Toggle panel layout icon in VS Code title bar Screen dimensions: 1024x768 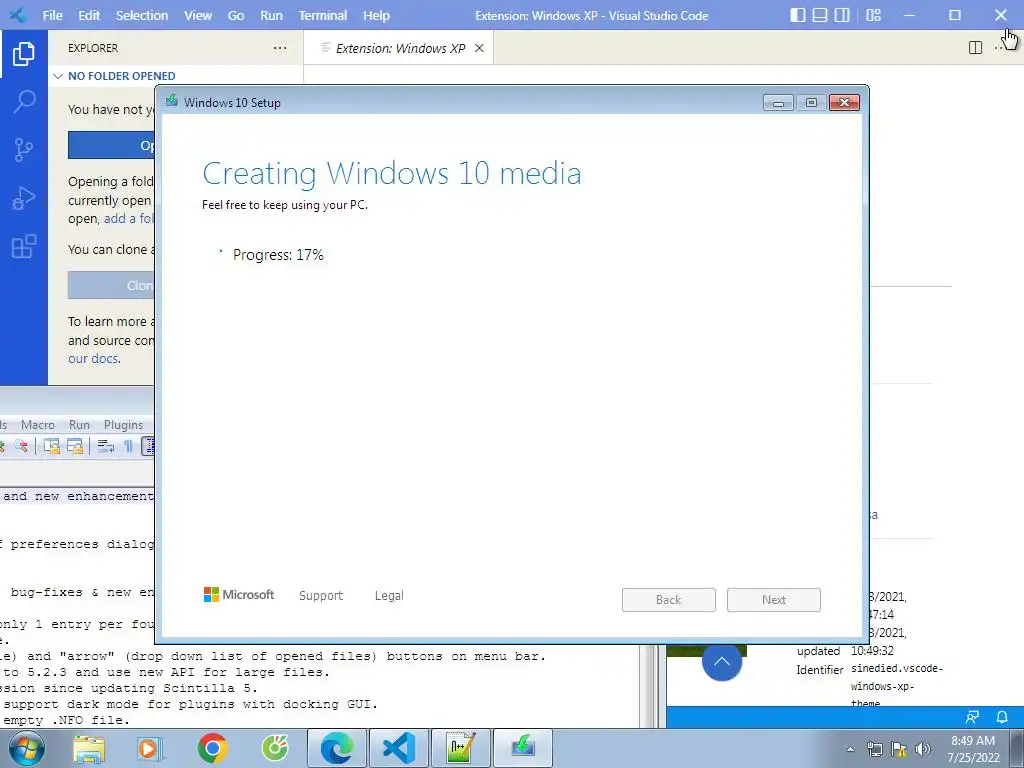pyautogui.click(x=820, y=15)
